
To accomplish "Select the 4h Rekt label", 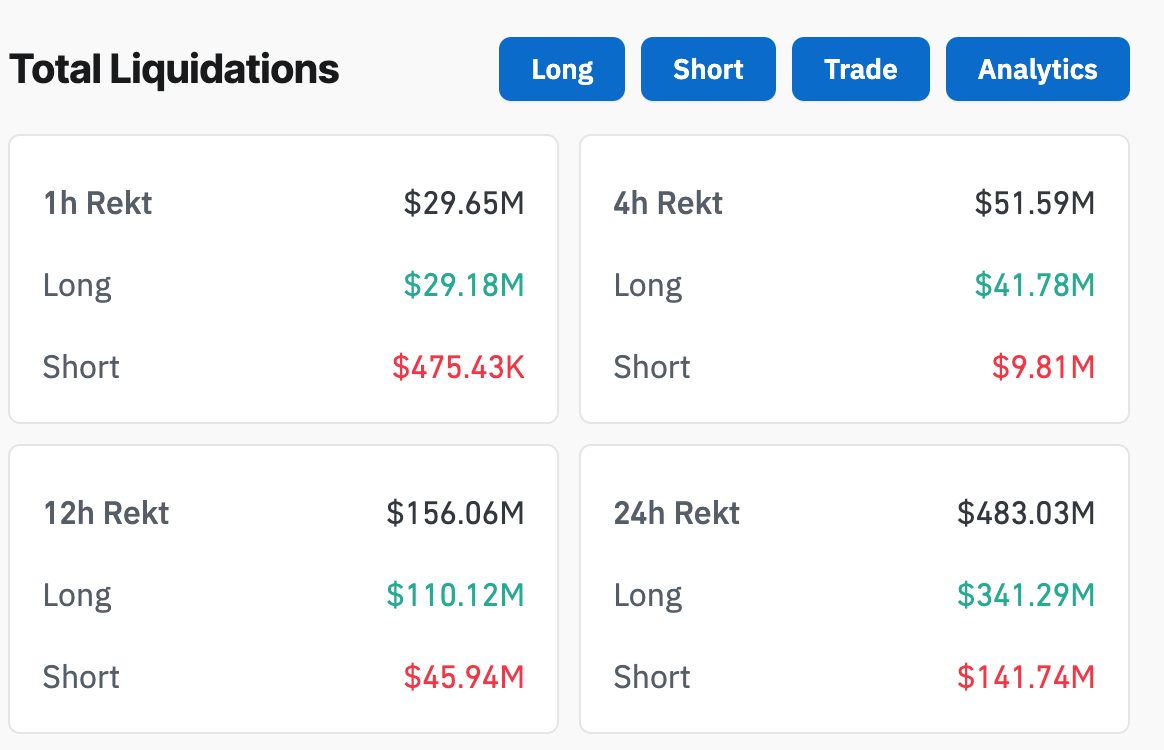I will (668, 203).
